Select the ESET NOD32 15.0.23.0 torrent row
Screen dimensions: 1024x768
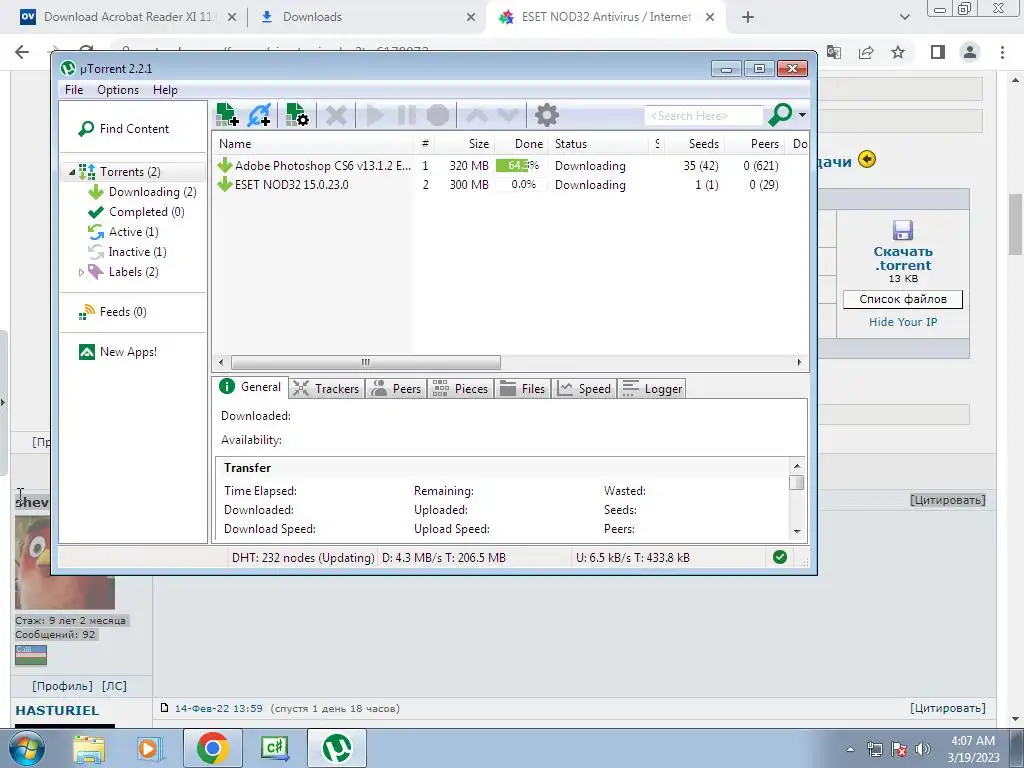click(x=509, y=185)
